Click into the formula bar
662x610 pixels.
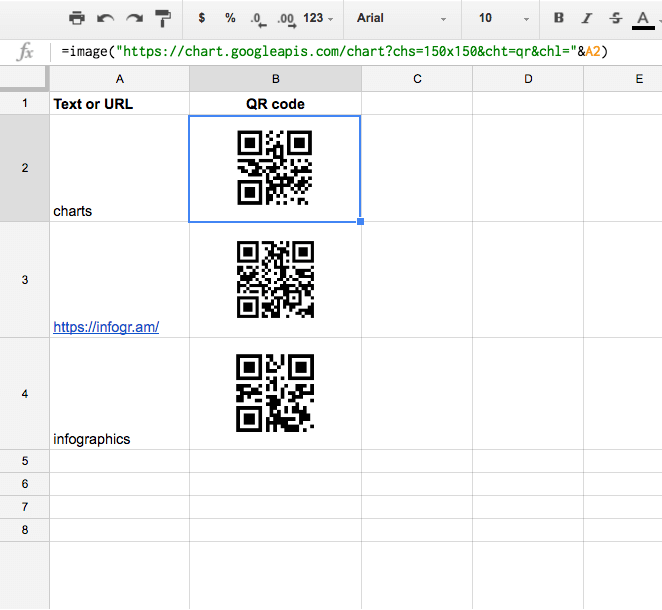tap(355, 52)
